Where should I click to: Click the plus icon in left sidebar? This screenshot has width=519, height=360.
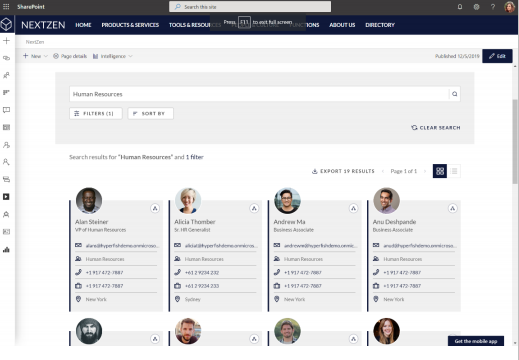[x=6, y=41]
